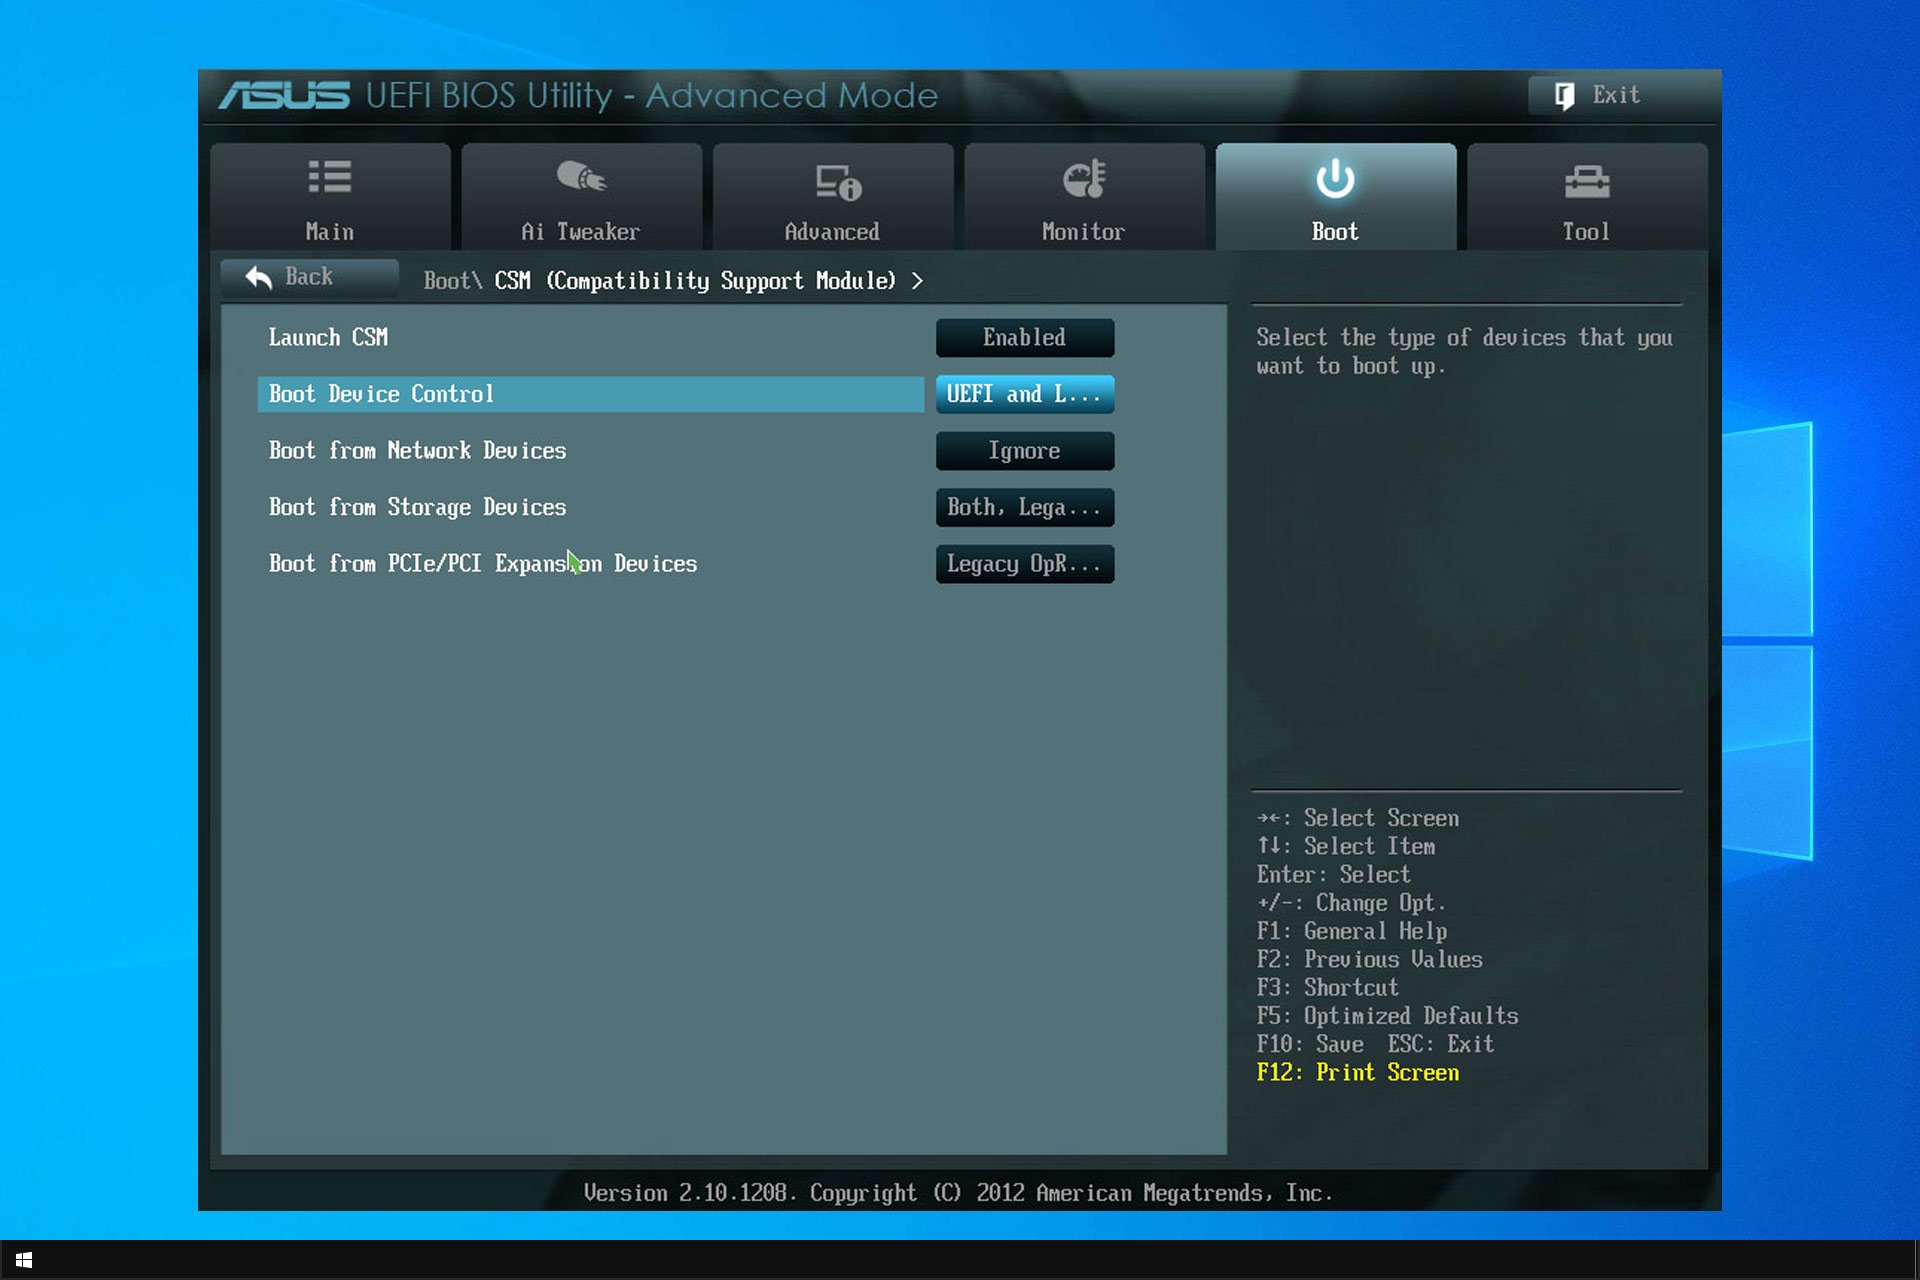Open Boot from Storage Devices dropdown
The height and width of the screenshot is (1280, 1920).
coord(1024,508)
